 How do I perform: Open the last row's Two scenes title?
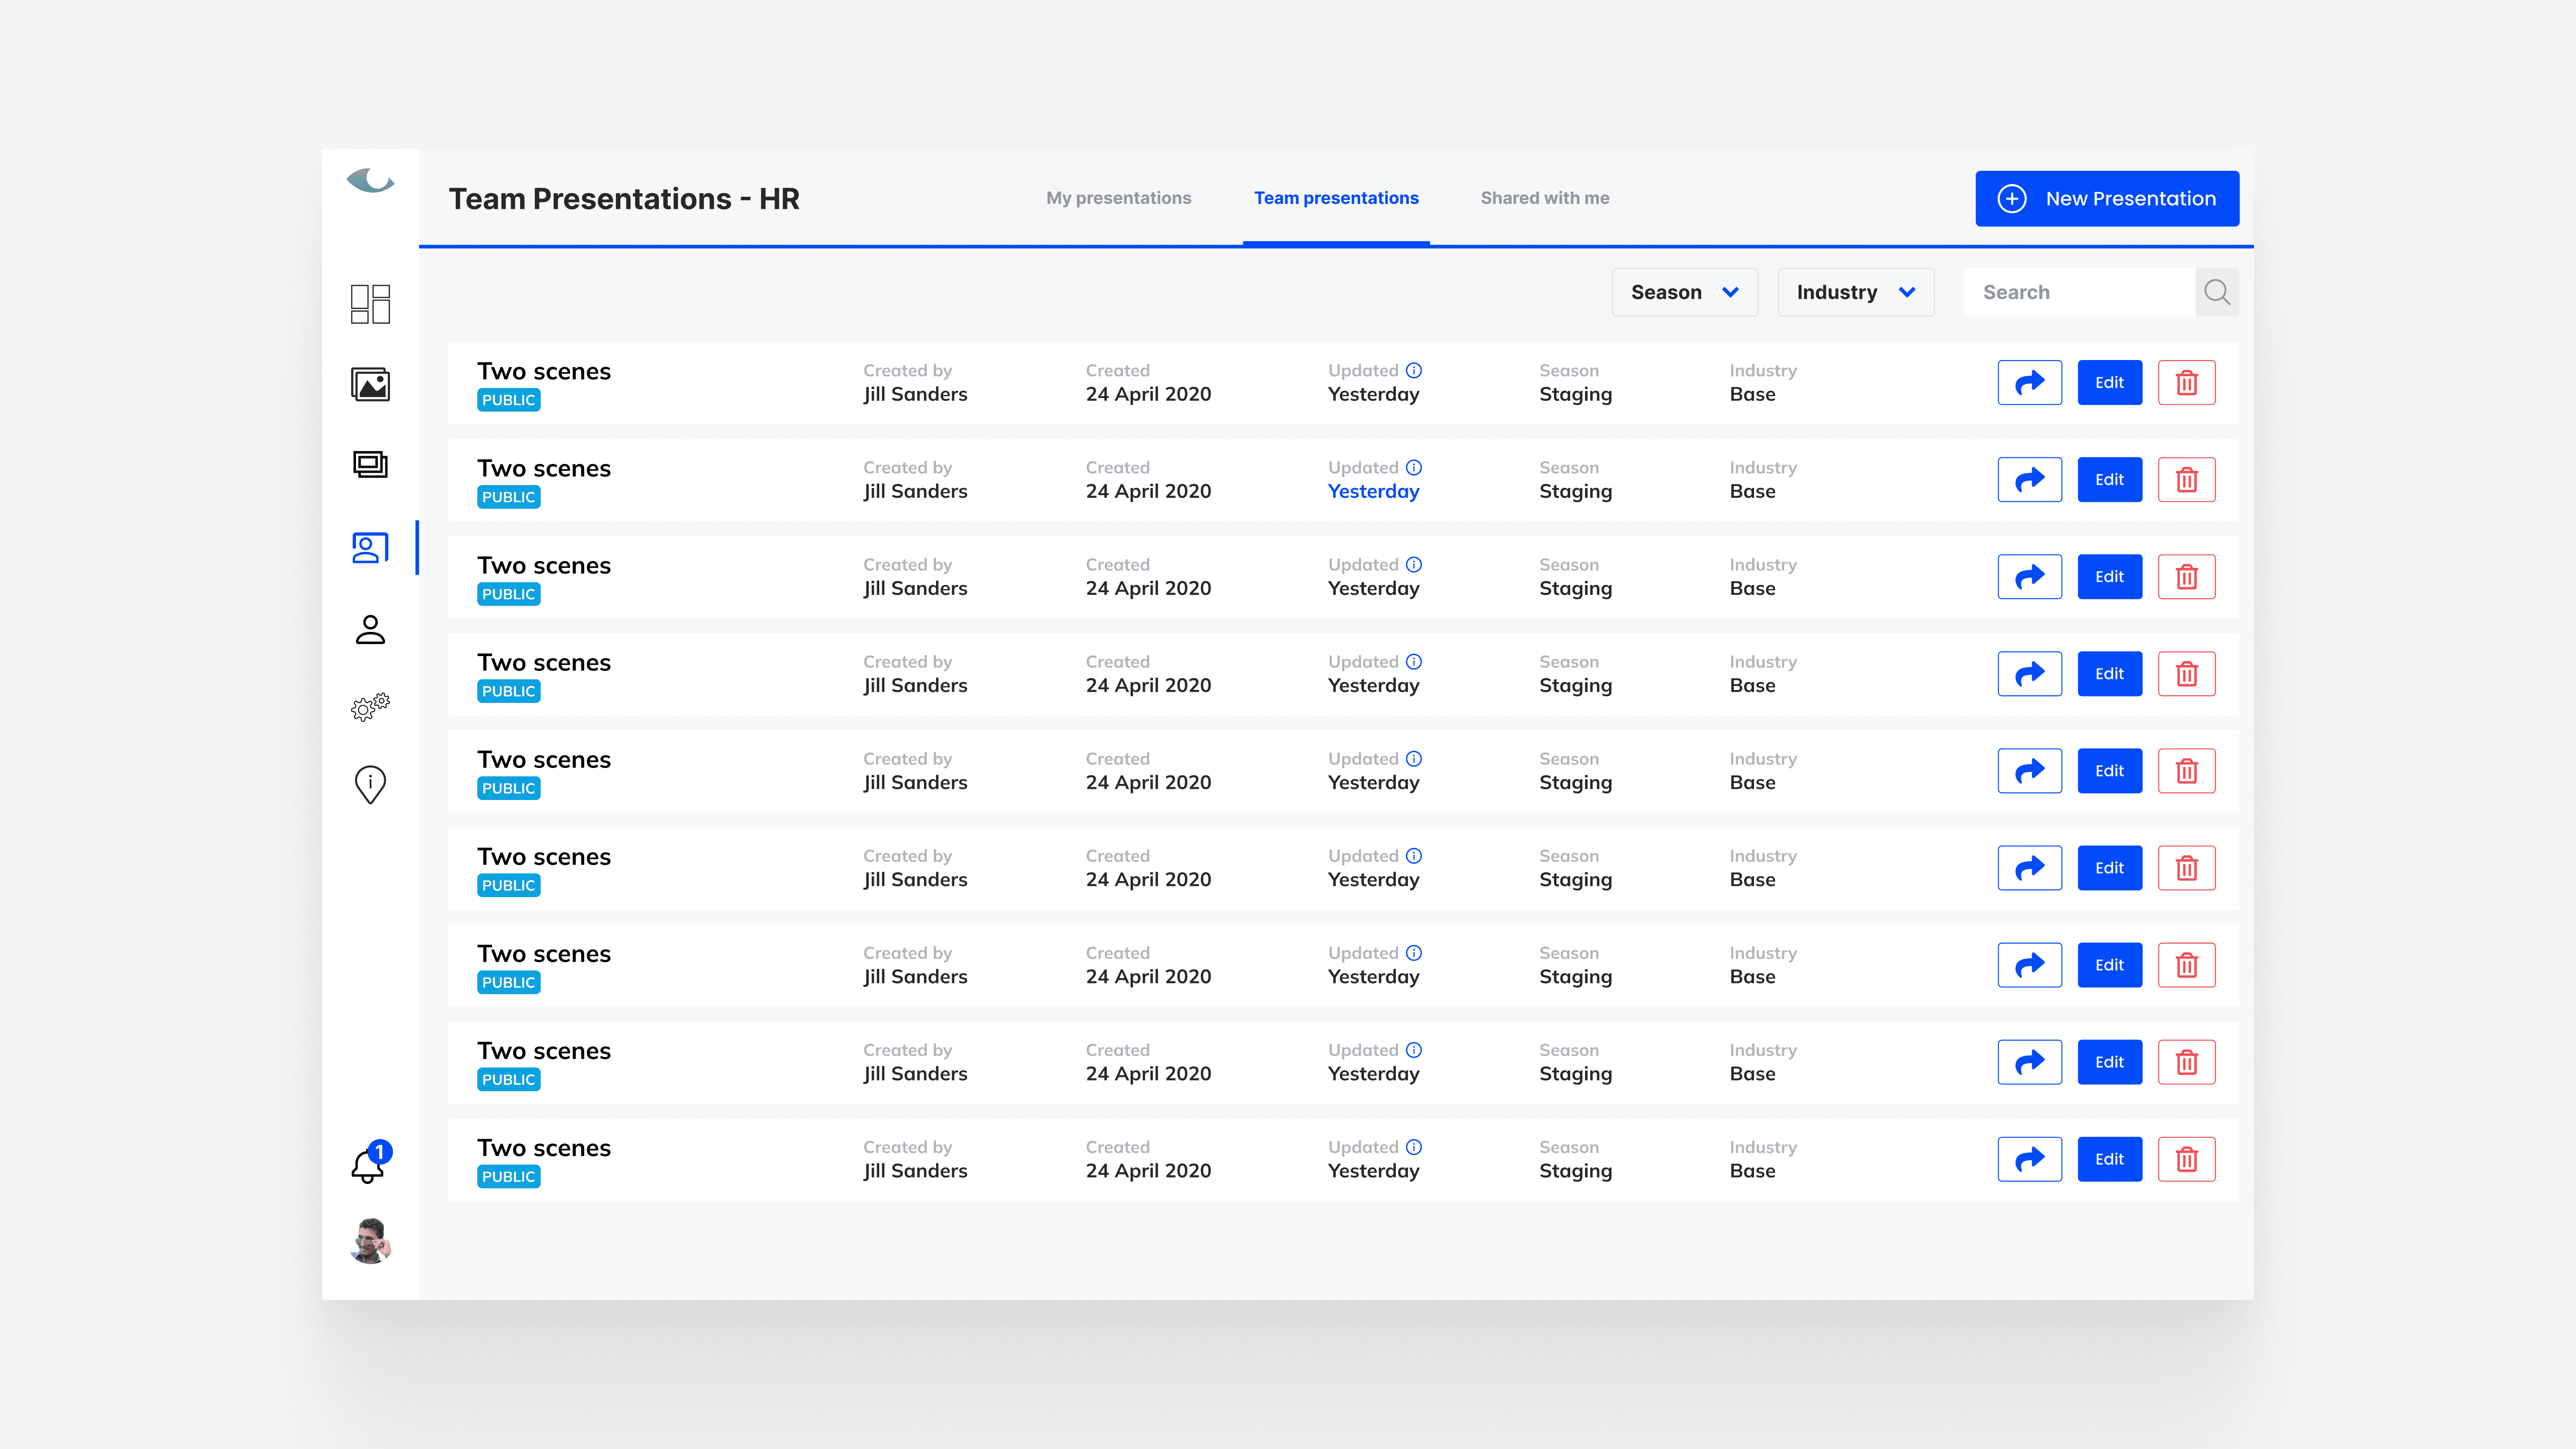tap(544, 1148)
